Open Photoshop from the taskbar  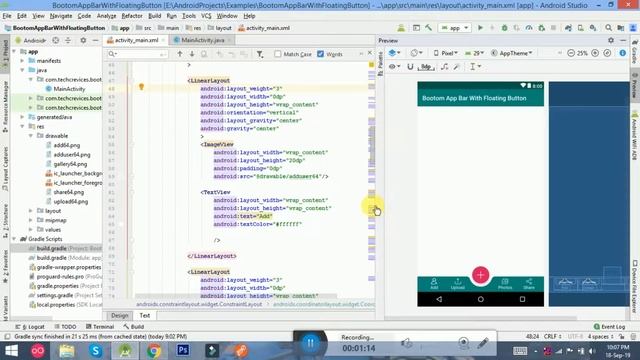pos(183,351)
